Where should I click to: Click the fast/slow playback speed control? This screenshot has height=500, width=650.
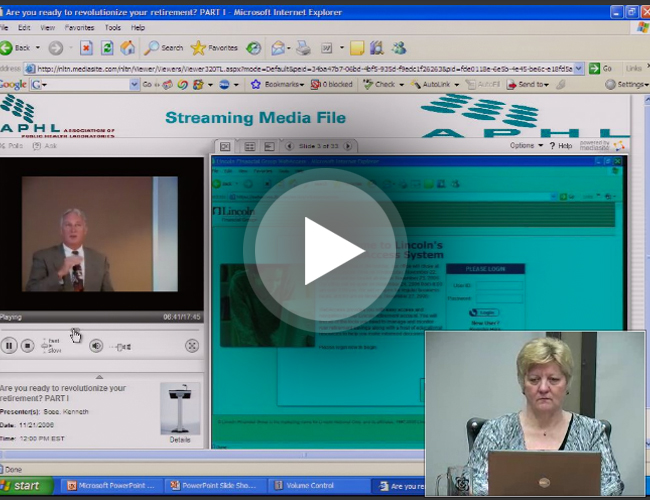pos(51,346)
